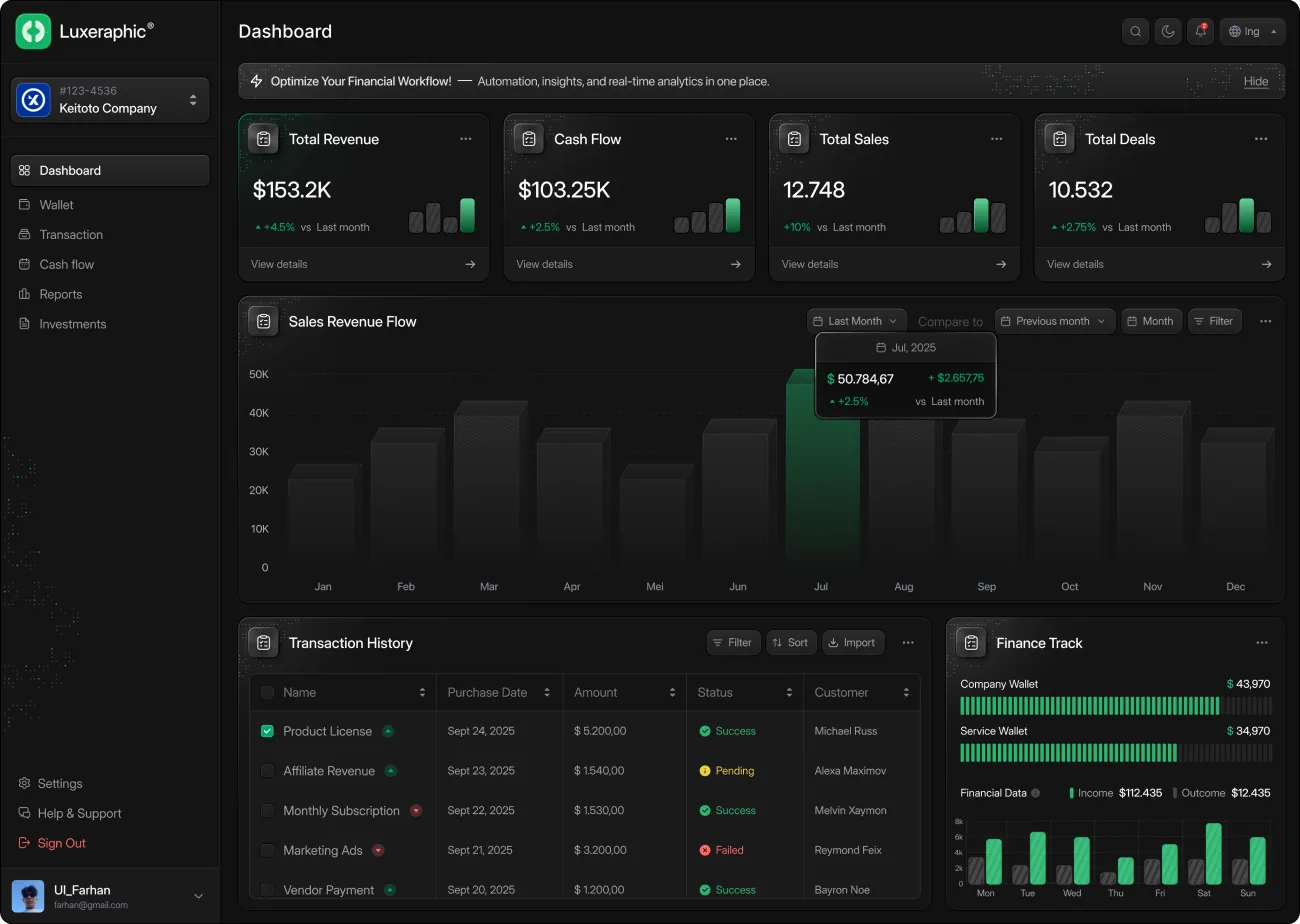Go to Dashboard in sidebar
This screenshot has height=924, width=1300.
110,170
